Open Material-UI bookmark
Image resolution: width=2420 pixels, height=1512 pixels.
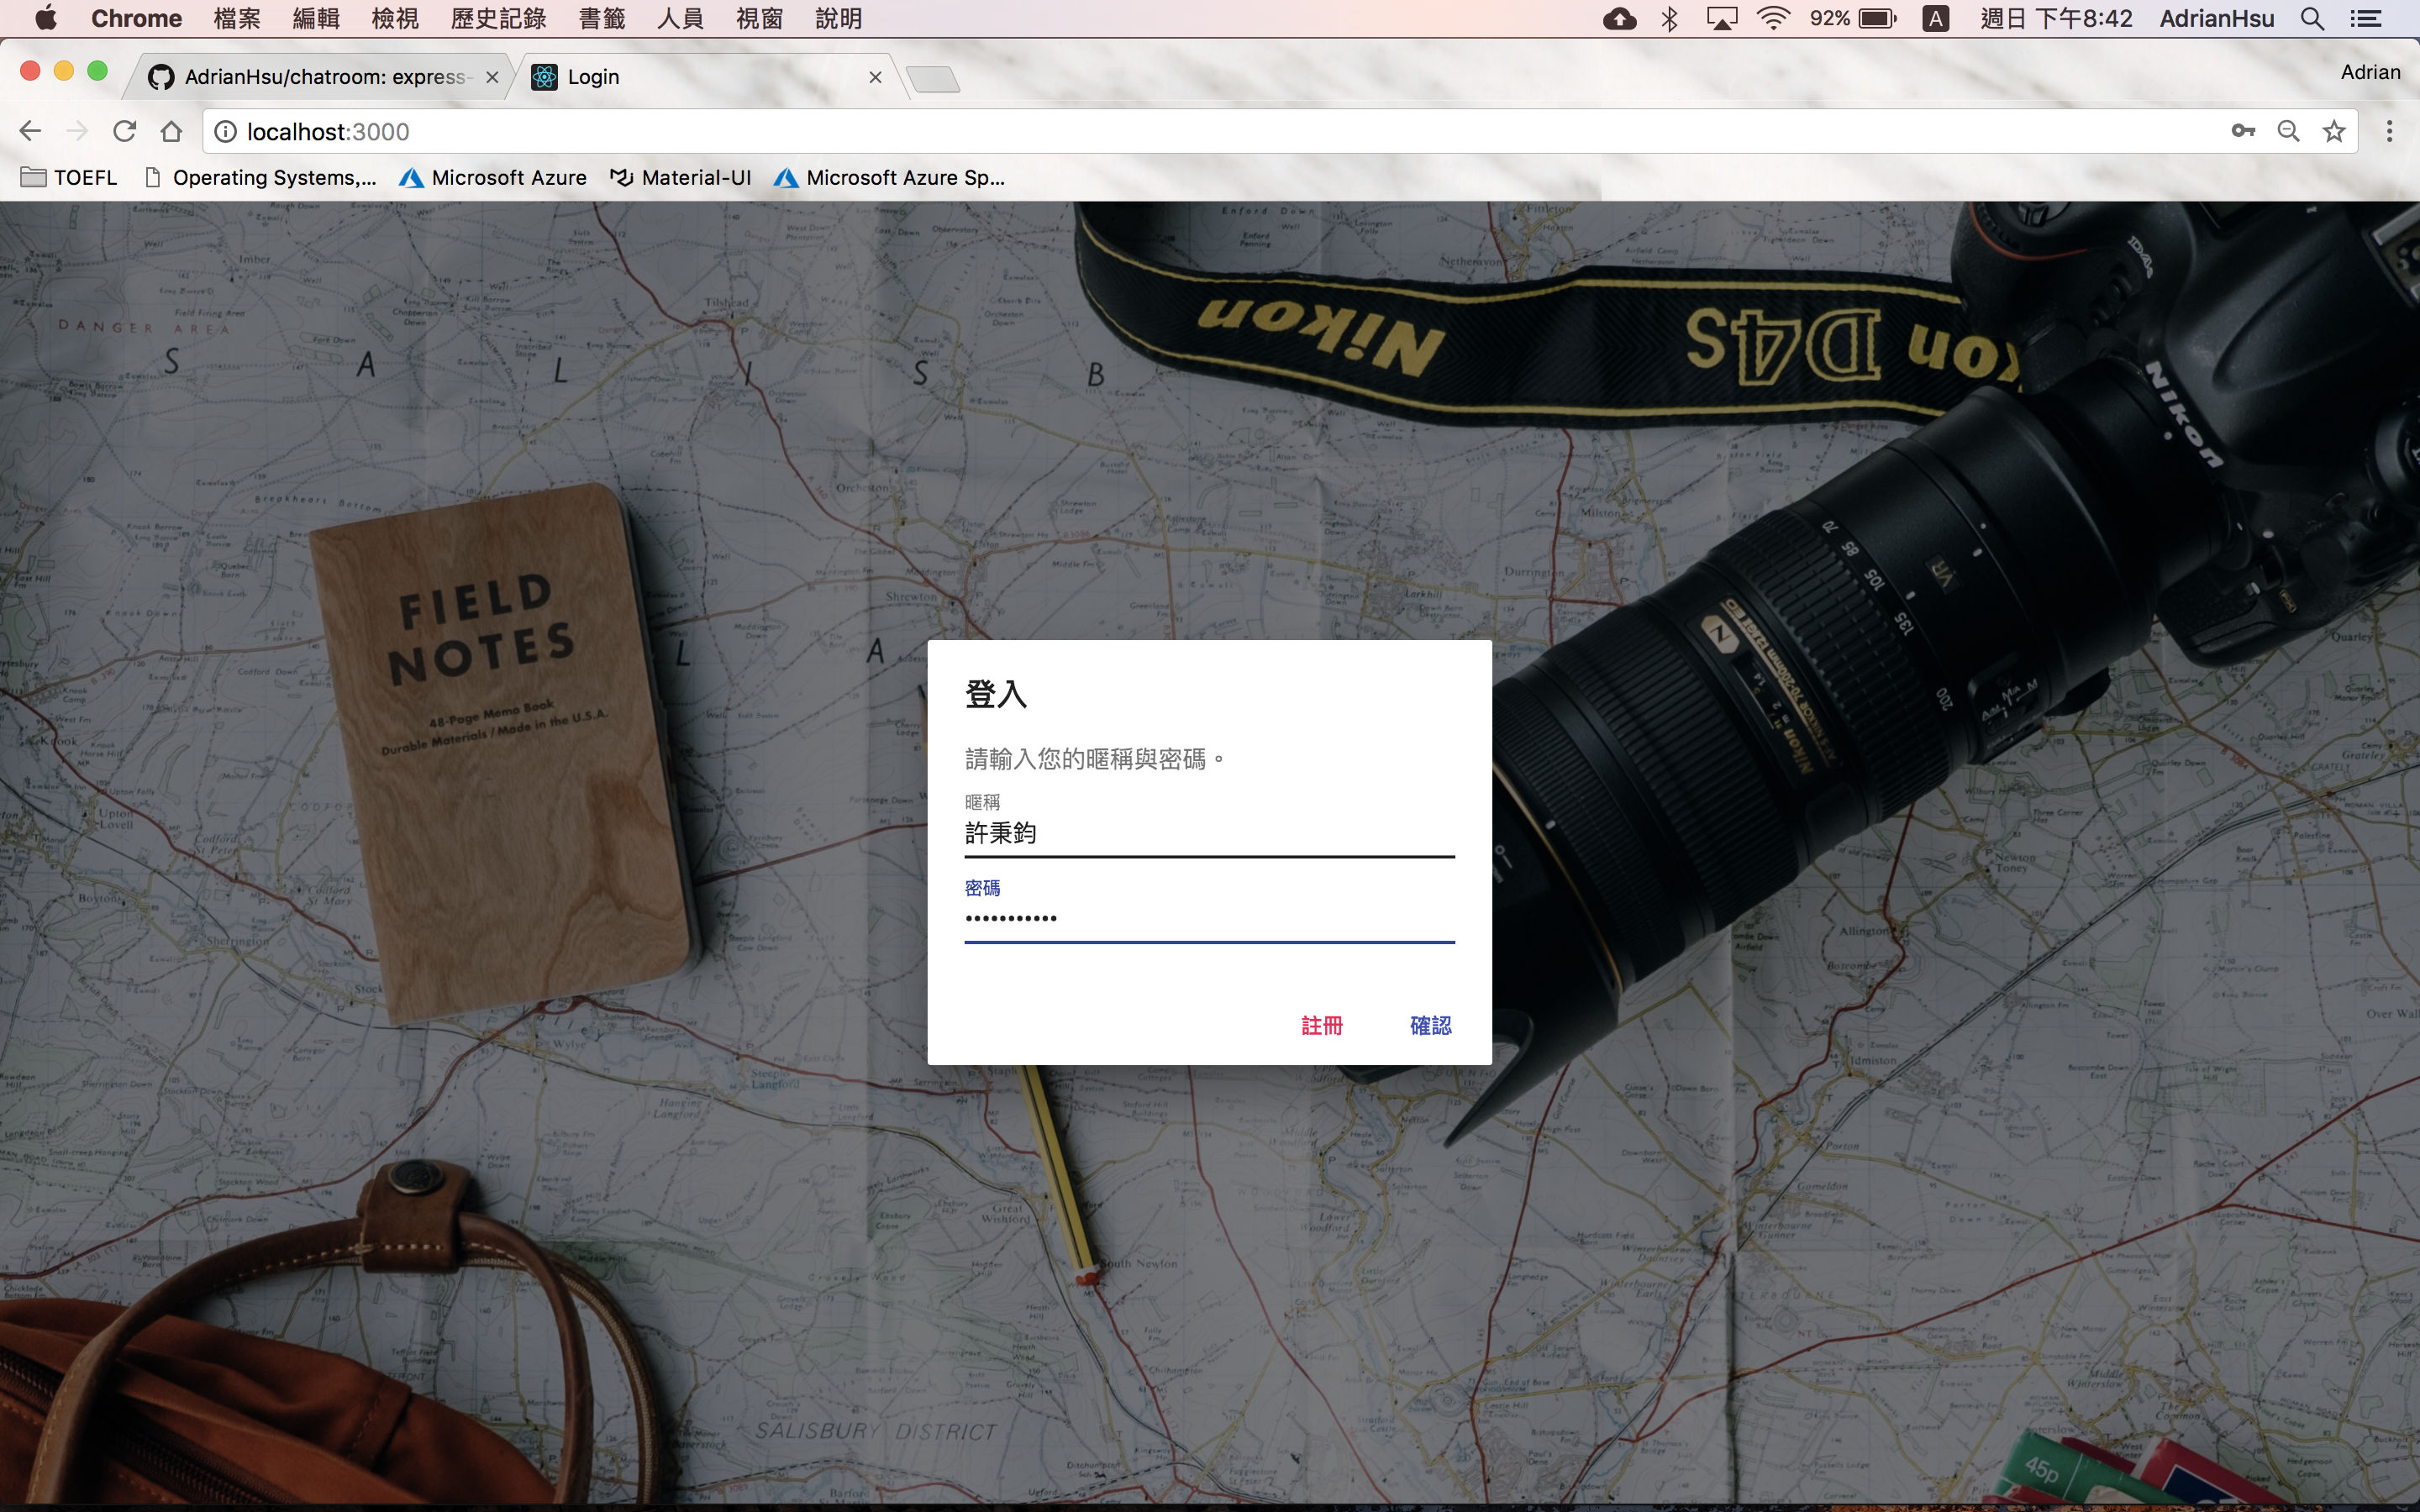681,177
